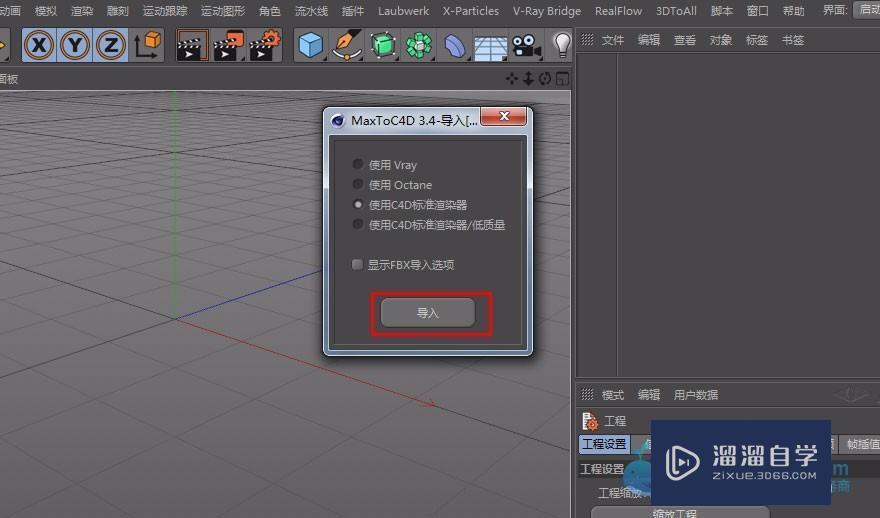This screenshot has height=518, width=880.
Task: Open the Laubwerk menu
Action: click(x=404, y=11)
